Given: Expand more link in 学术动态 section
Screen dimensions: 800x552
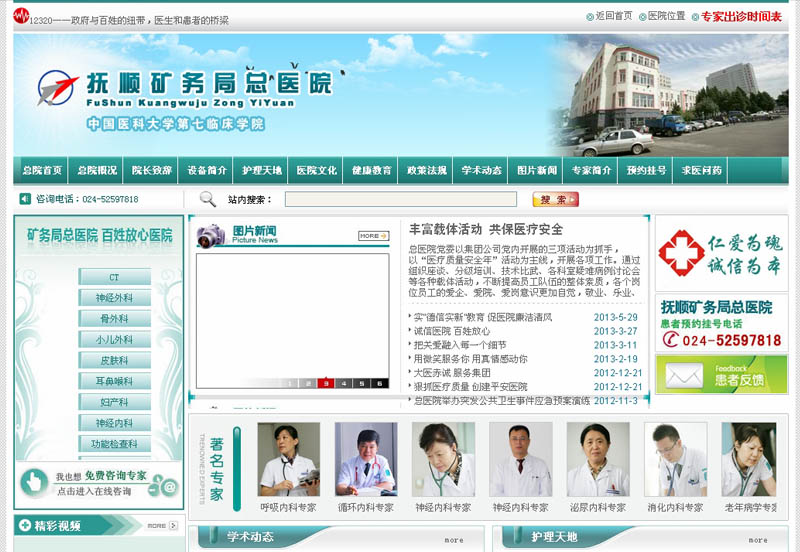Looking at the screenshot, I should coord(453,539).
